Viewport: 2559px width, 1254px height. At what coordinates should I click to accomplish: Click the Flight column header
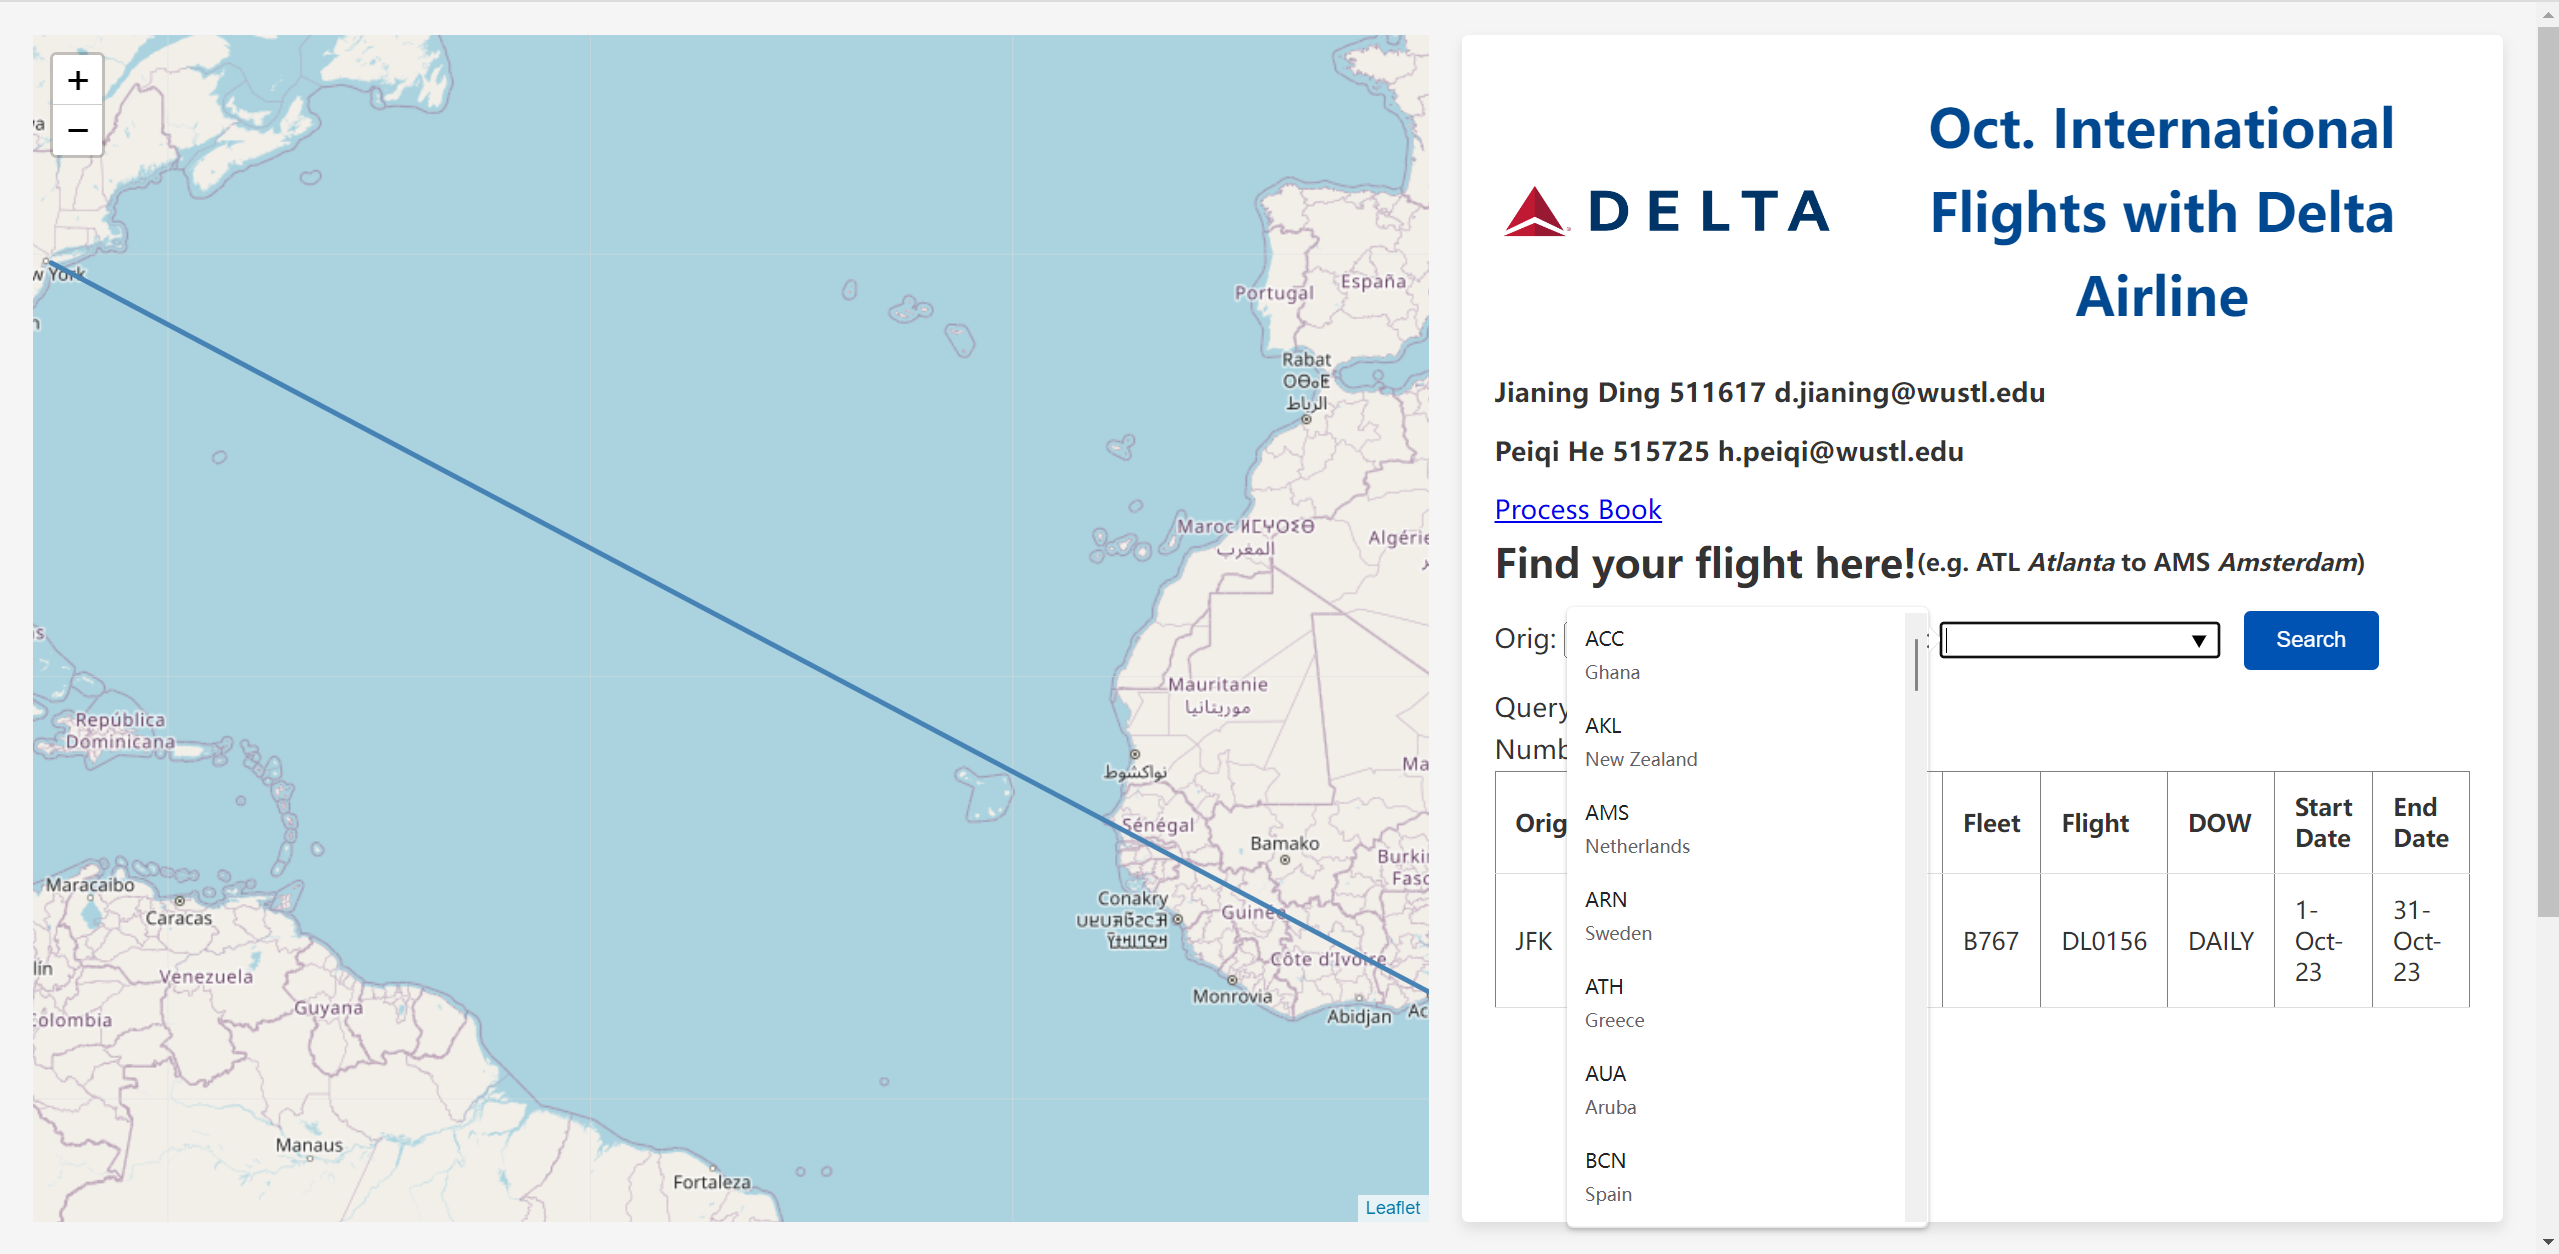tap(2095, 823)
